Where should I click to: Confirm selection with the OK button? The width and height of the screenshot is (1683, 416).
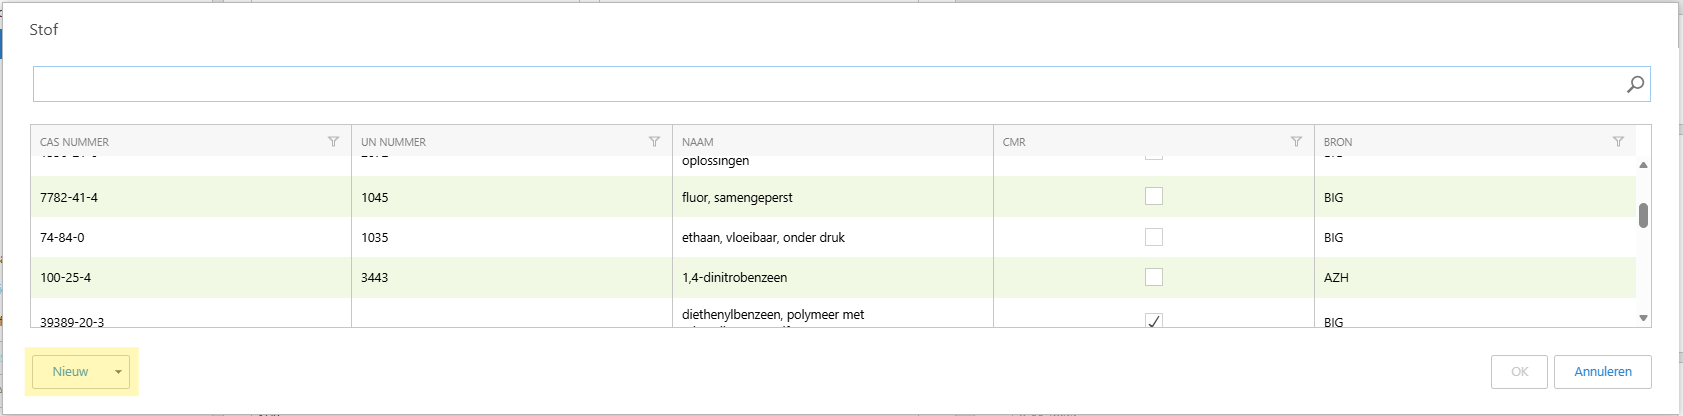(1519, 372)
